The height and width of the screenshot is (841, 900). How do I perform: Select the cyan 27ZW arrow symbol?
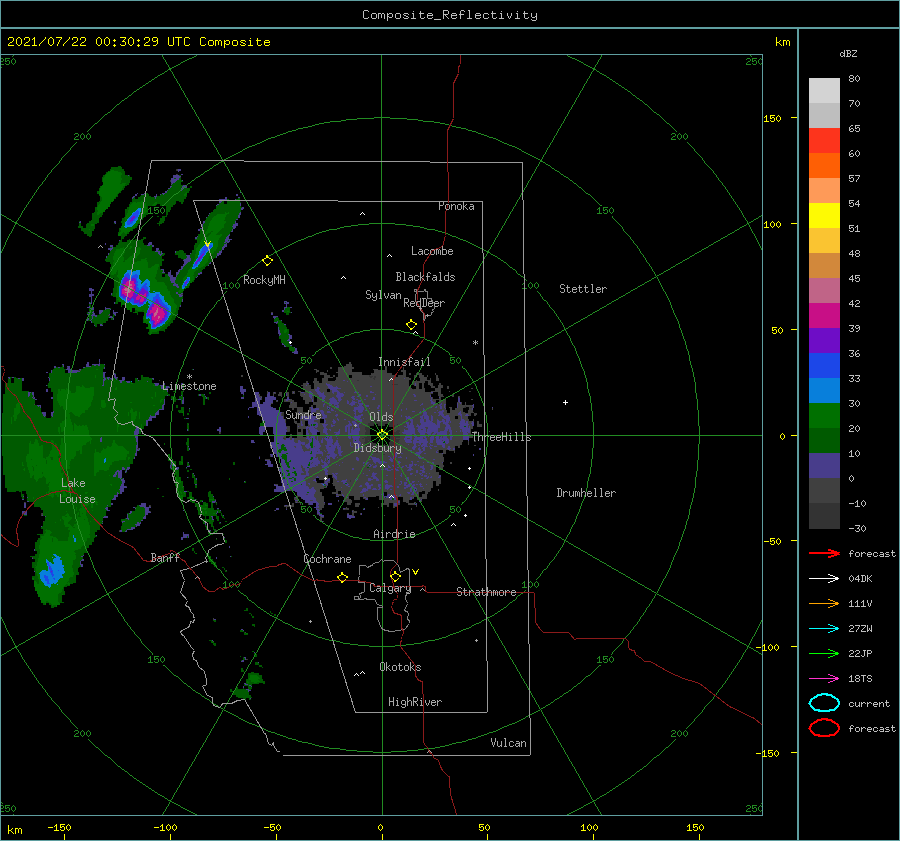click(x=824, y=629)
